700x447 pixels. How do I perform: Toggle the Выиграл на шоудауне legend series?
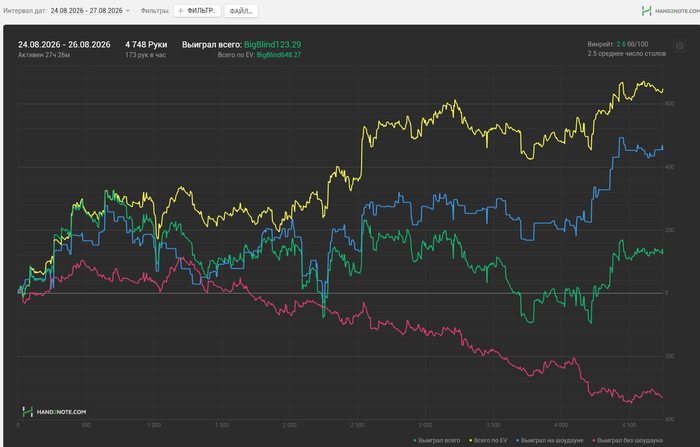click(550, 440)
